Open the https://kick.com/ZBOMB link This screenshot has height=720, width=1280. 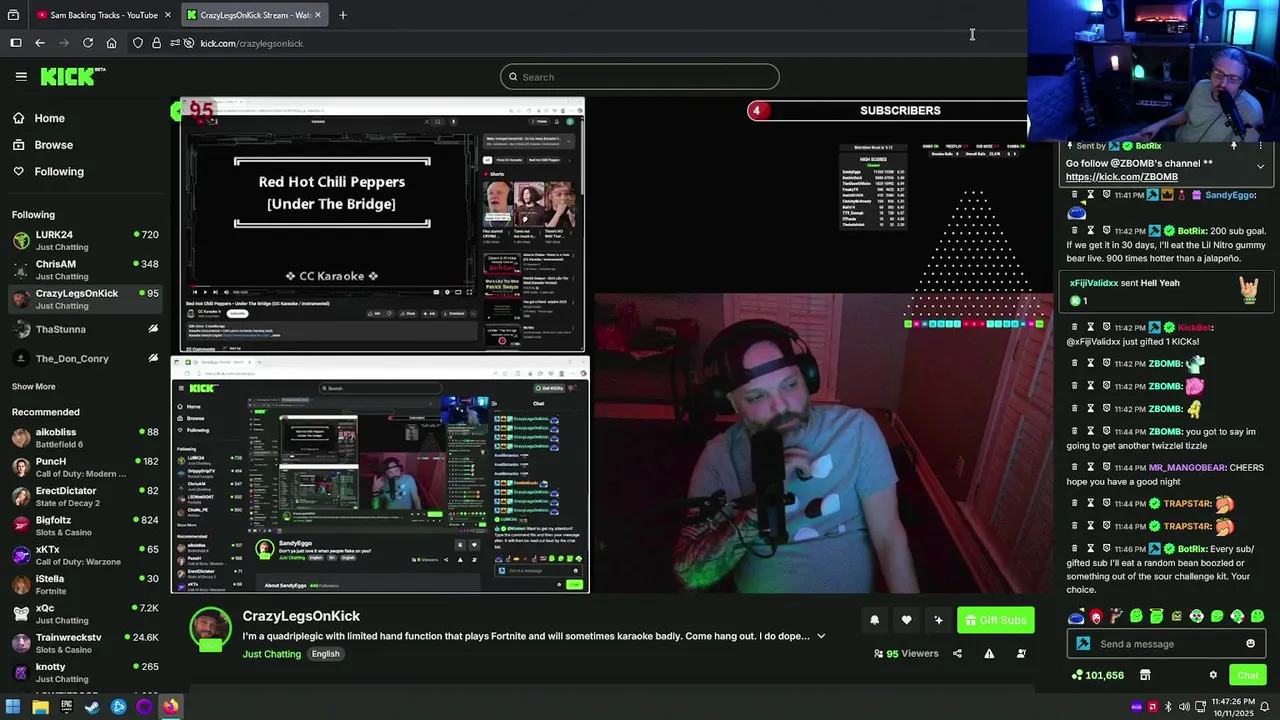point(1122,177)
